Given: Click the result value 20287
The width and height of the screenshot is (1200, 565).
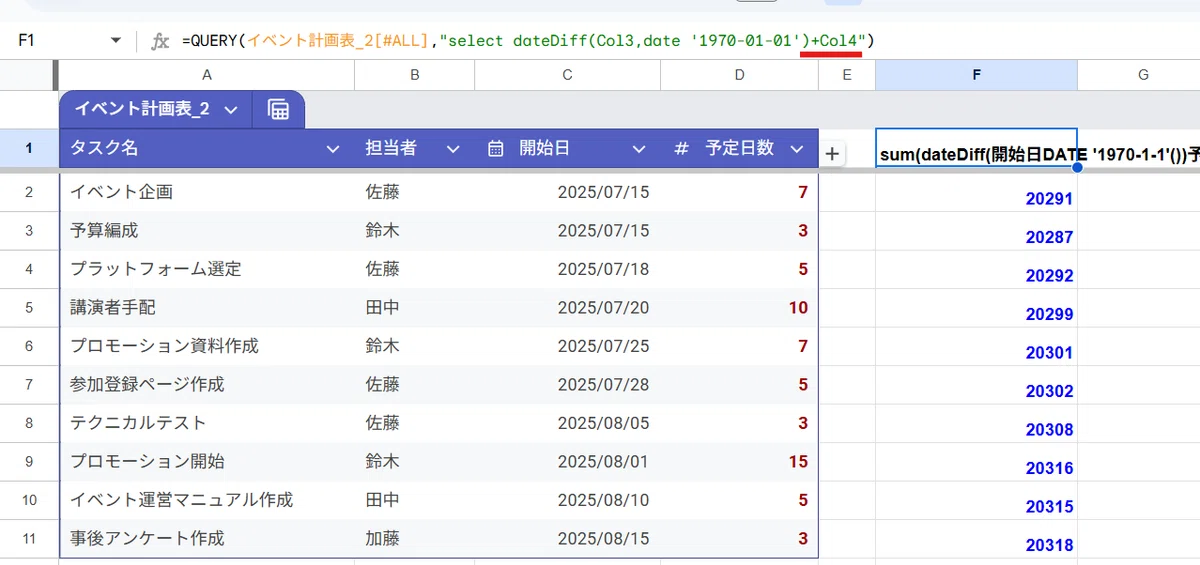Looking at the screenshot, I should click(x=1049, y=237).
